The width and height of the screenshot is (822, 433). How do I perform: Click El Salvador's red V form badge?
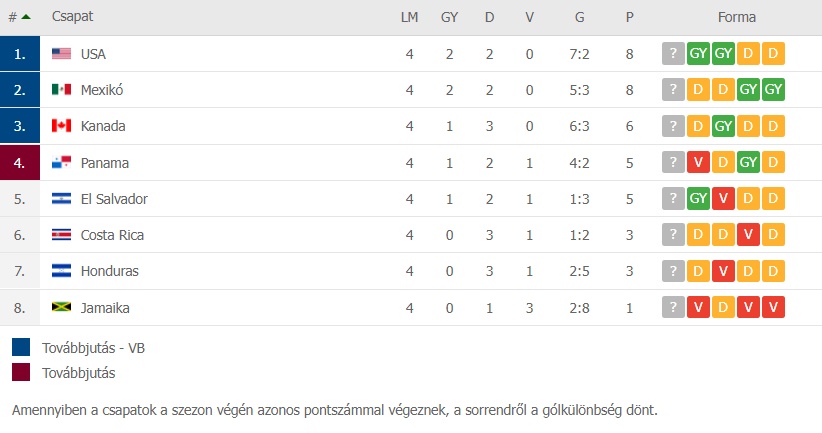tap(723, 198)
